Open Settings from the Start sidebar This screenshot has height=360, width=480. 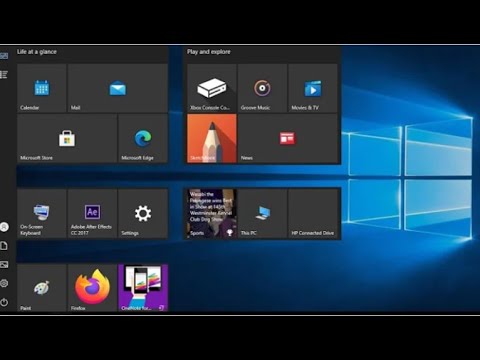pos(4,283)
